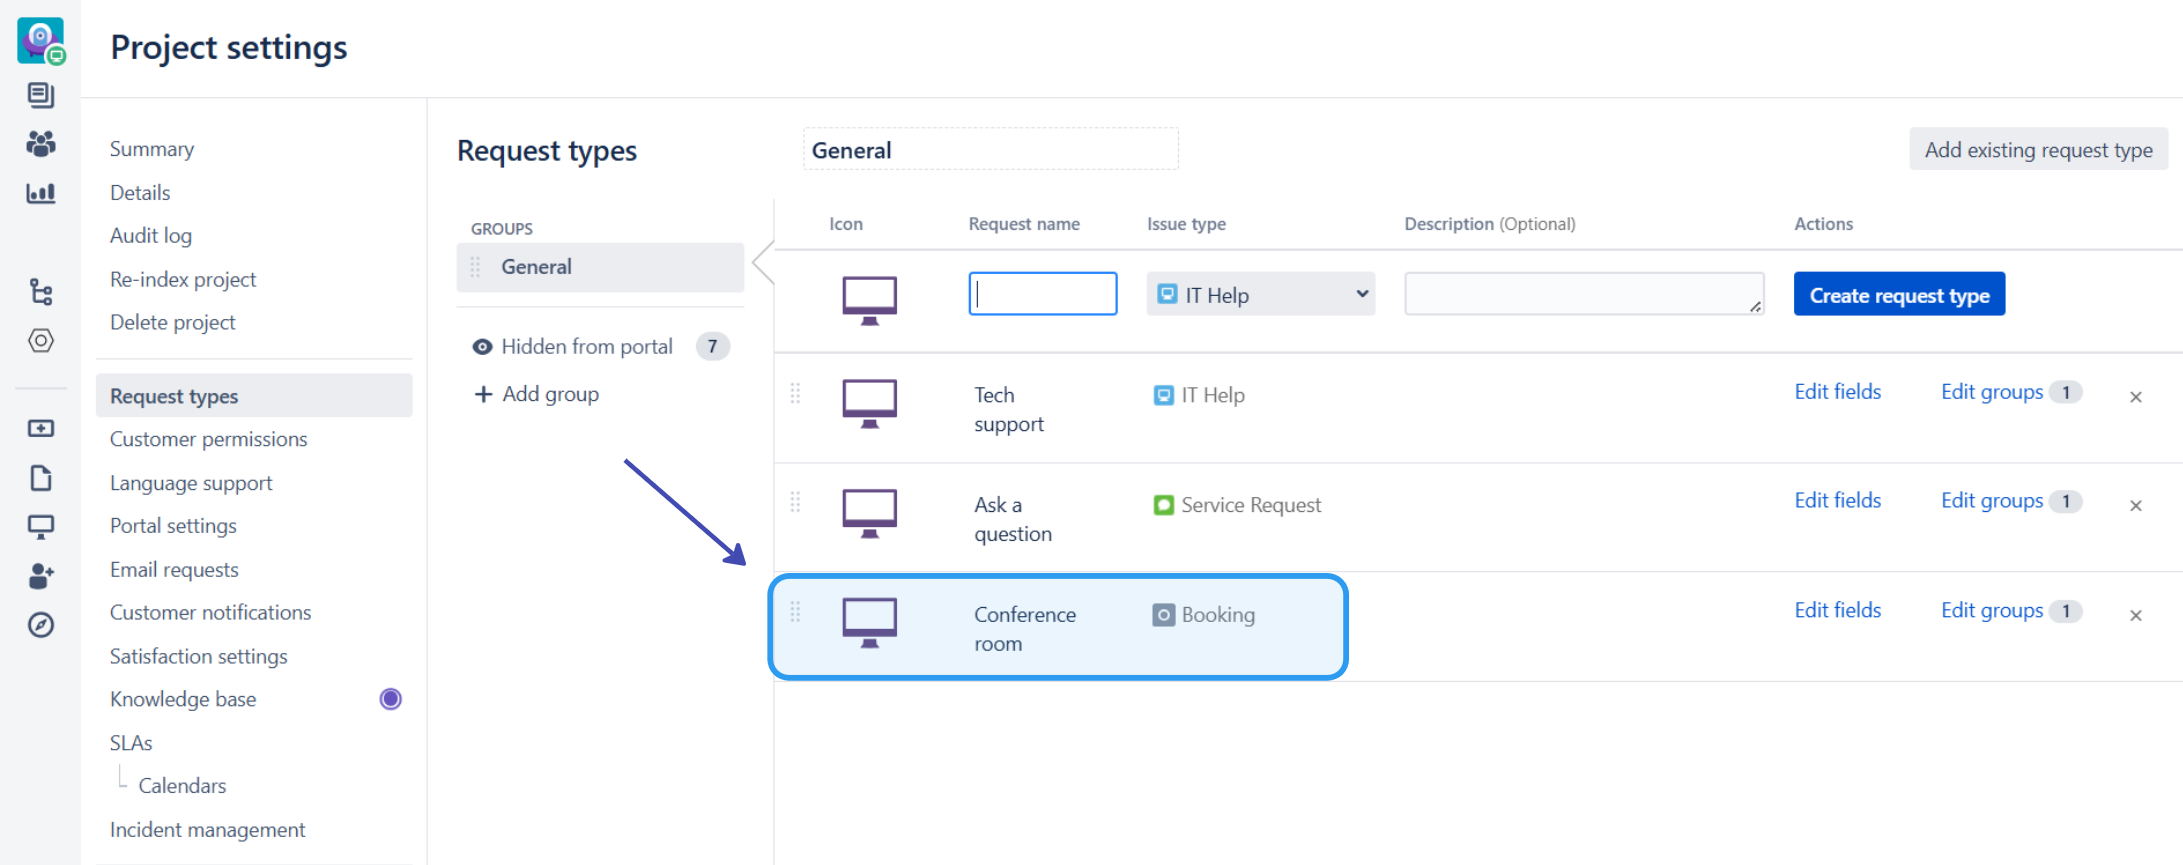This screenshot has width=2183, height=865.
Task: Open the Queues icon in left sidebar
Action: [x=40, y=96]
